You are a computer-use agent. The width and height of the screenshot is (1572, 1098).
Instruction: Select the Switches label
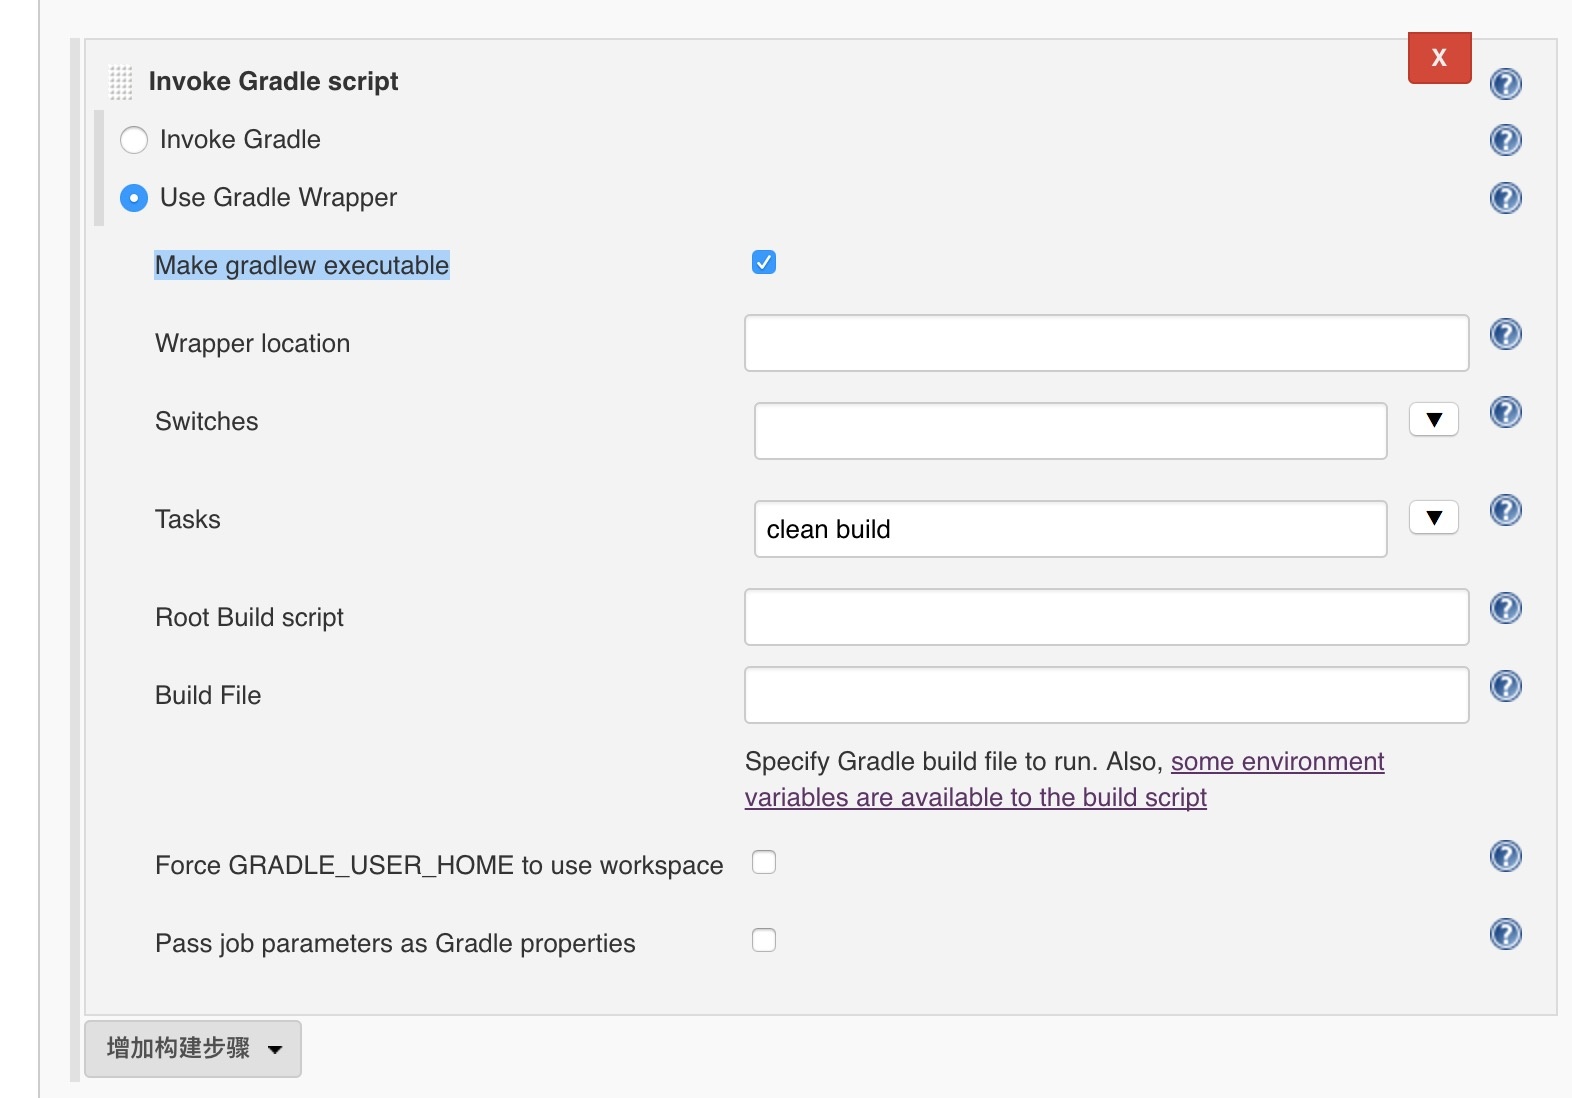[x=207, y=421]
